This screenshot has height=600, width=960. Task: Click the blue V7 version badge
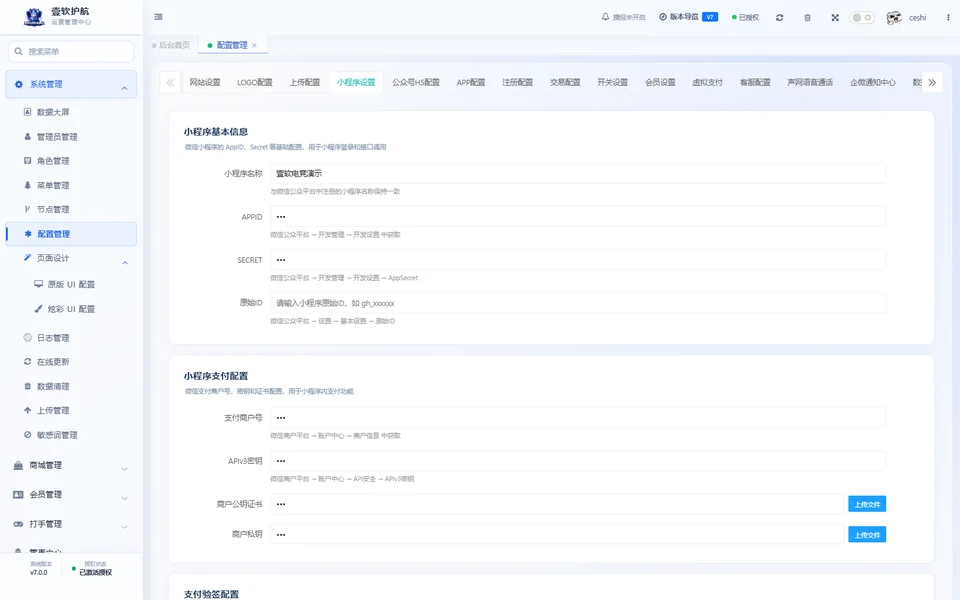click(x=710, y=17)
